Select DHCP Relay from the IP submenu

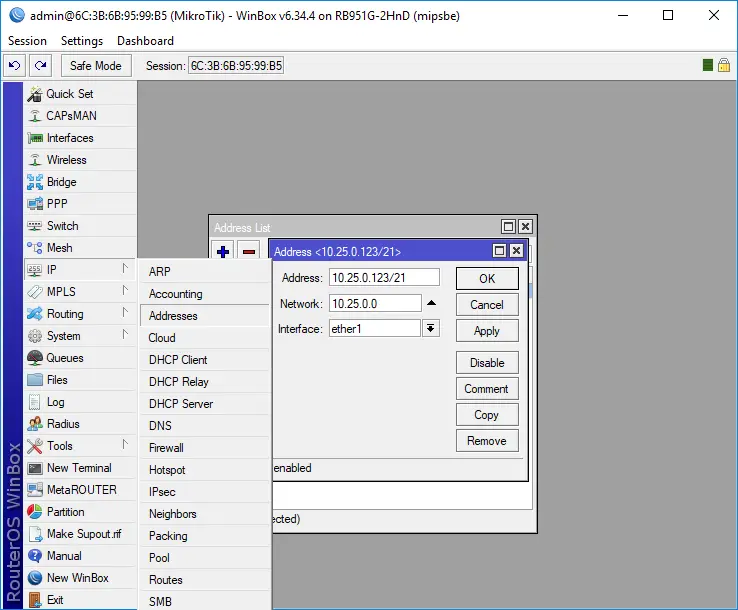click(205, 382)
